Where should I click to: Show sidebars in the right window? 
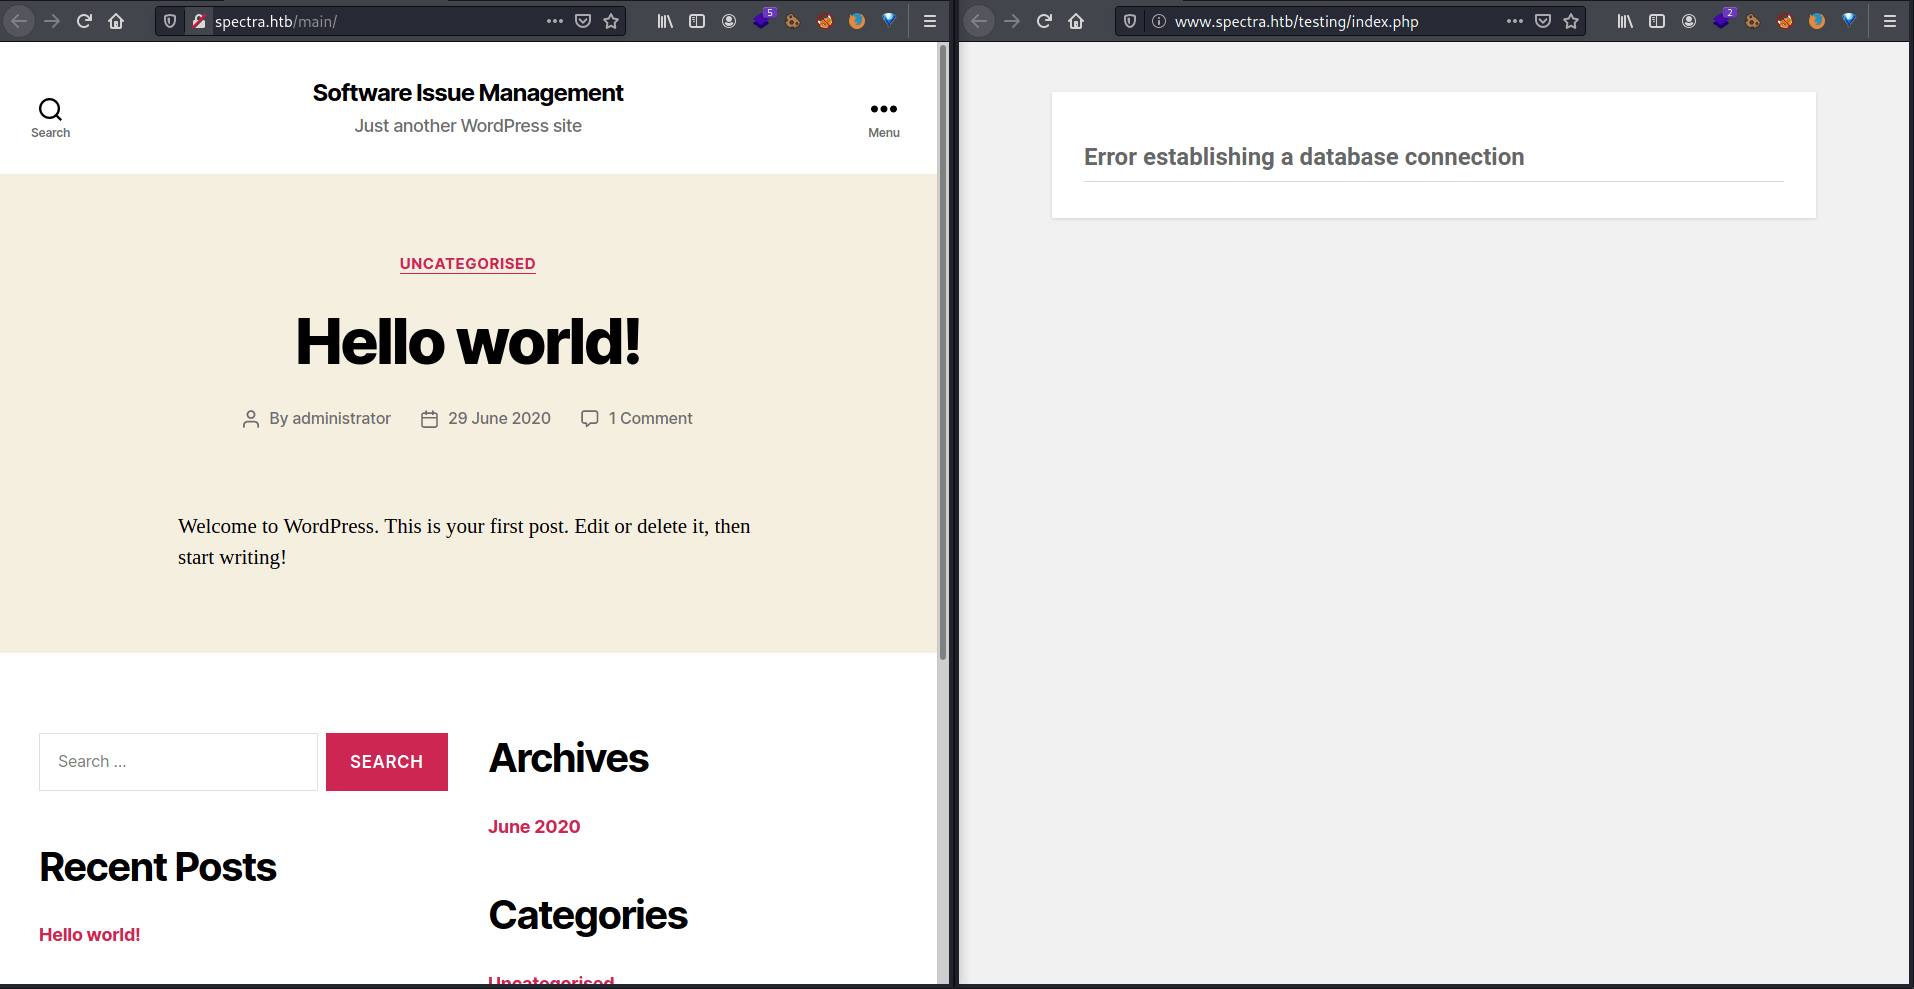(1657, 21)
